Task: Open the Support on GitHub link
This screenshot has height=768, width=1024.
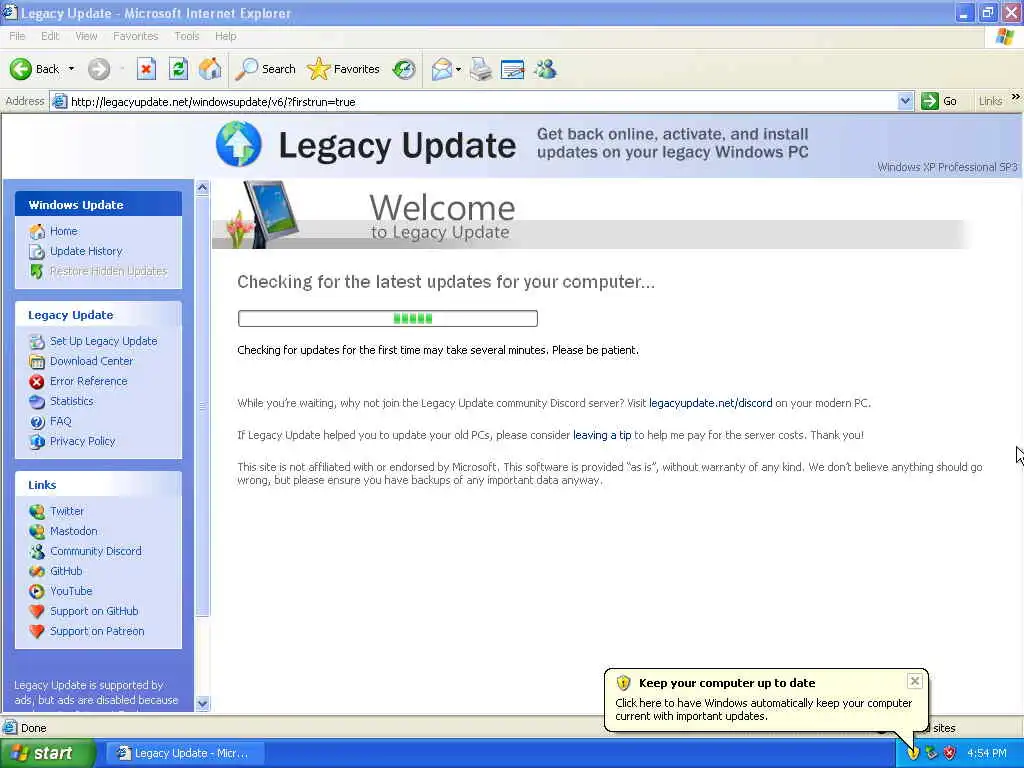Action: pos(94,611)
